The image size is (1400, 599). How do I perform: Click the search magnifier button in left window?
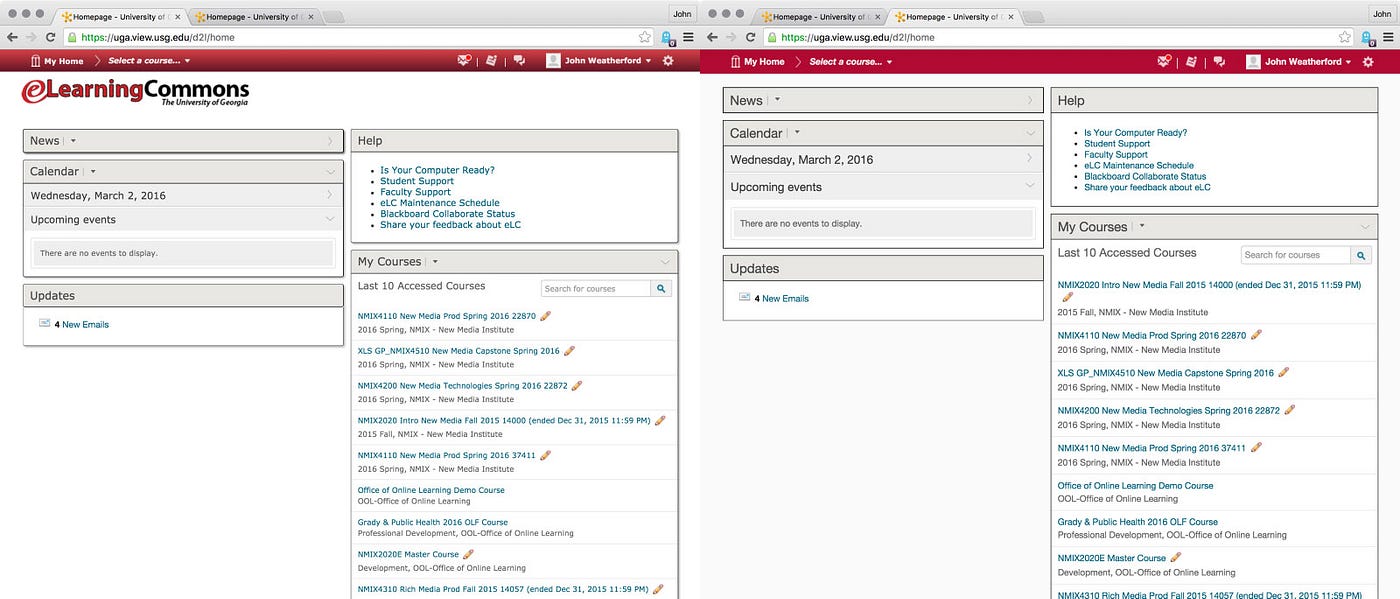pyautogui.click(x=661, y=288)
